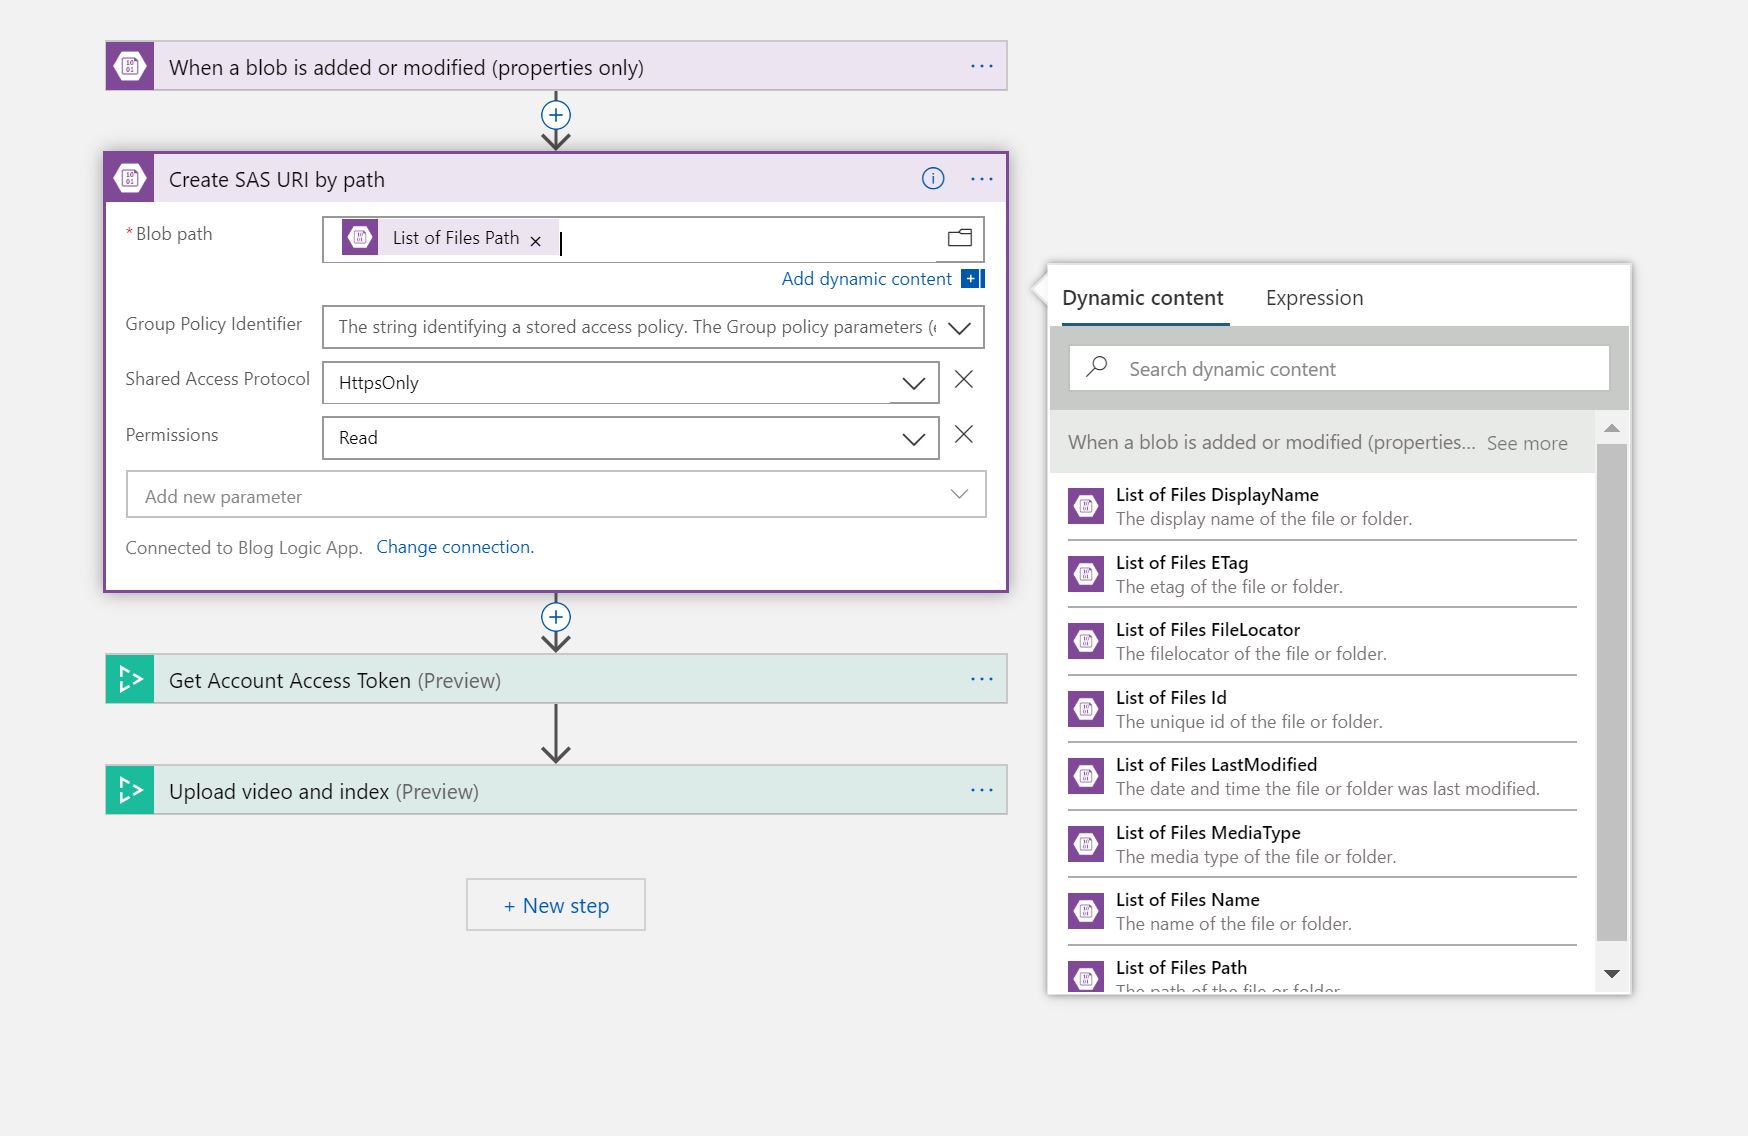Expand 'When a blob is added or modified' step
Screen dimensions: 1748x1136
[x=556, y=66]
